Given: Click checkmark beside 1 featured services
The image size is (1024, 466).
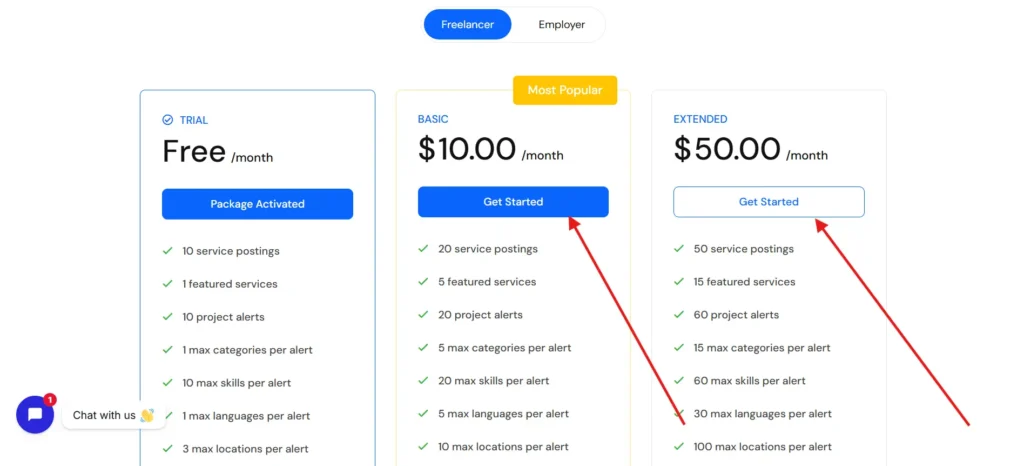Looking at the screenshot, I should 168,284.
